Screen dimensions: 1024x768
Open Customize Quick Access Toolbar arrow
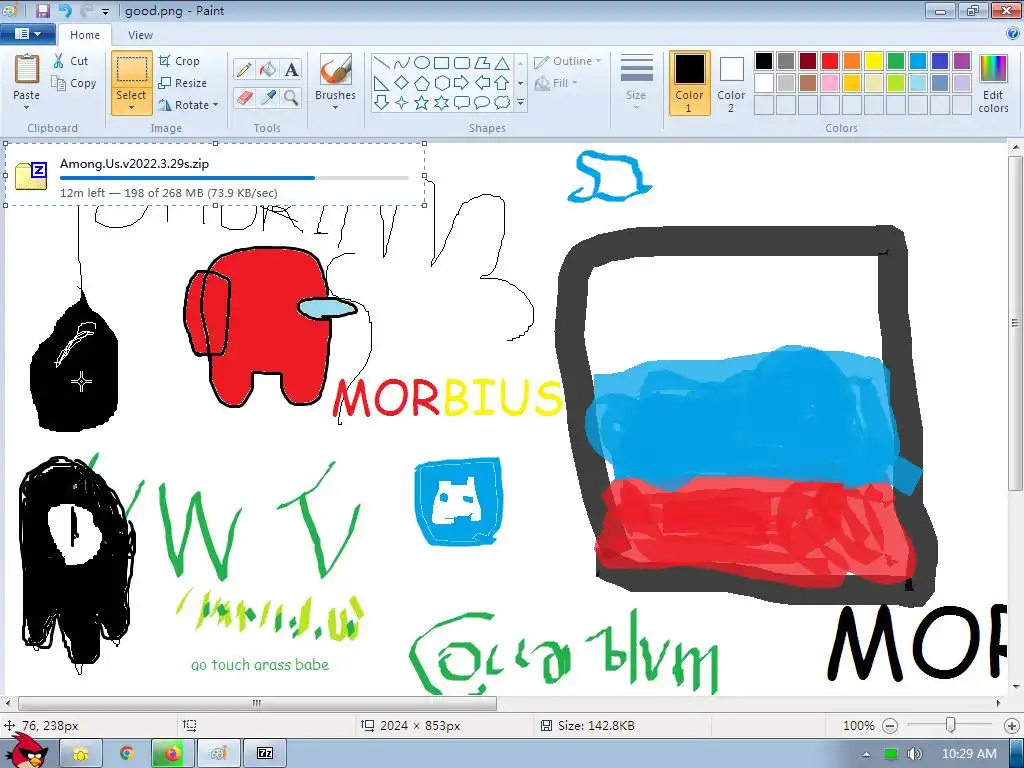point(105,11)
